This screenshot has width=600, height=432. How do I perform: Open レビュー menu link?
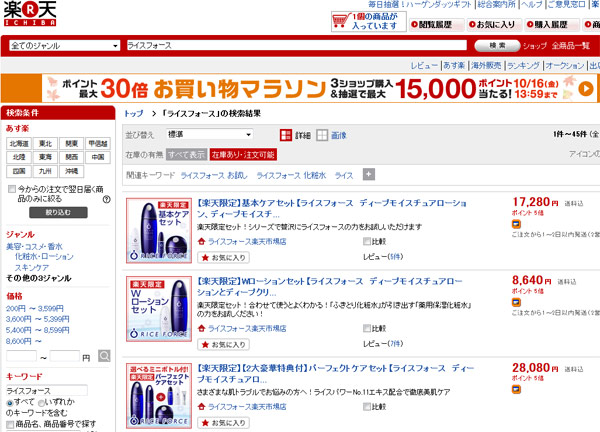point(424,66)
